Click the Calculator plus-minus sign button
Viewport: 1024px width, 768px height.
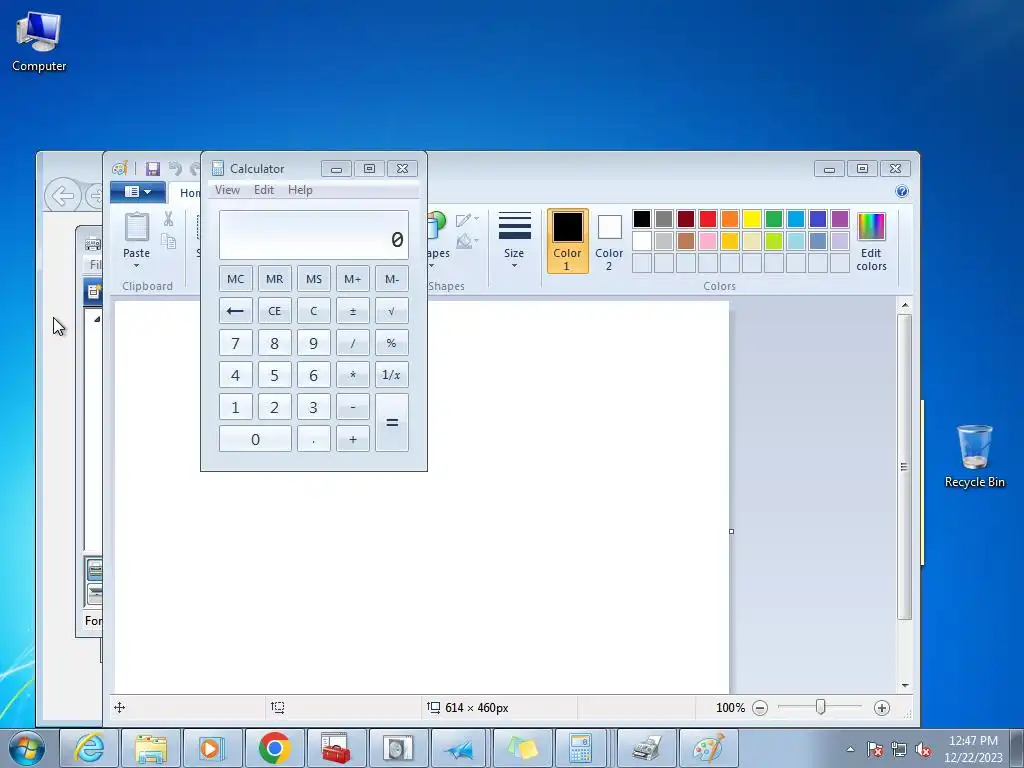point(353,311)
